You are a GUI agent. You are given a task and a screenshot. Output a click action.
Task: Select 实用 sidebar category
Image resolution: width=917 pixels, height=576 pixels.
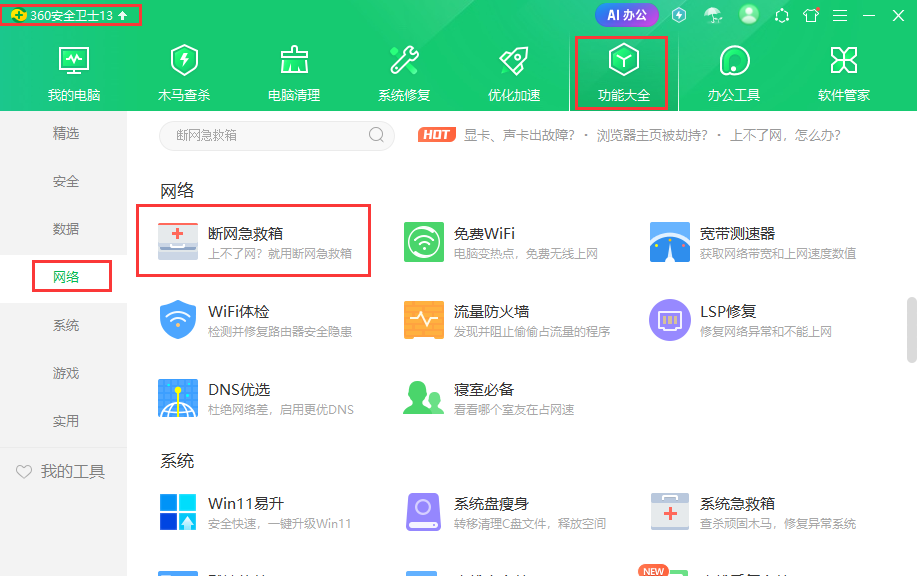click(x=66, y=421)
